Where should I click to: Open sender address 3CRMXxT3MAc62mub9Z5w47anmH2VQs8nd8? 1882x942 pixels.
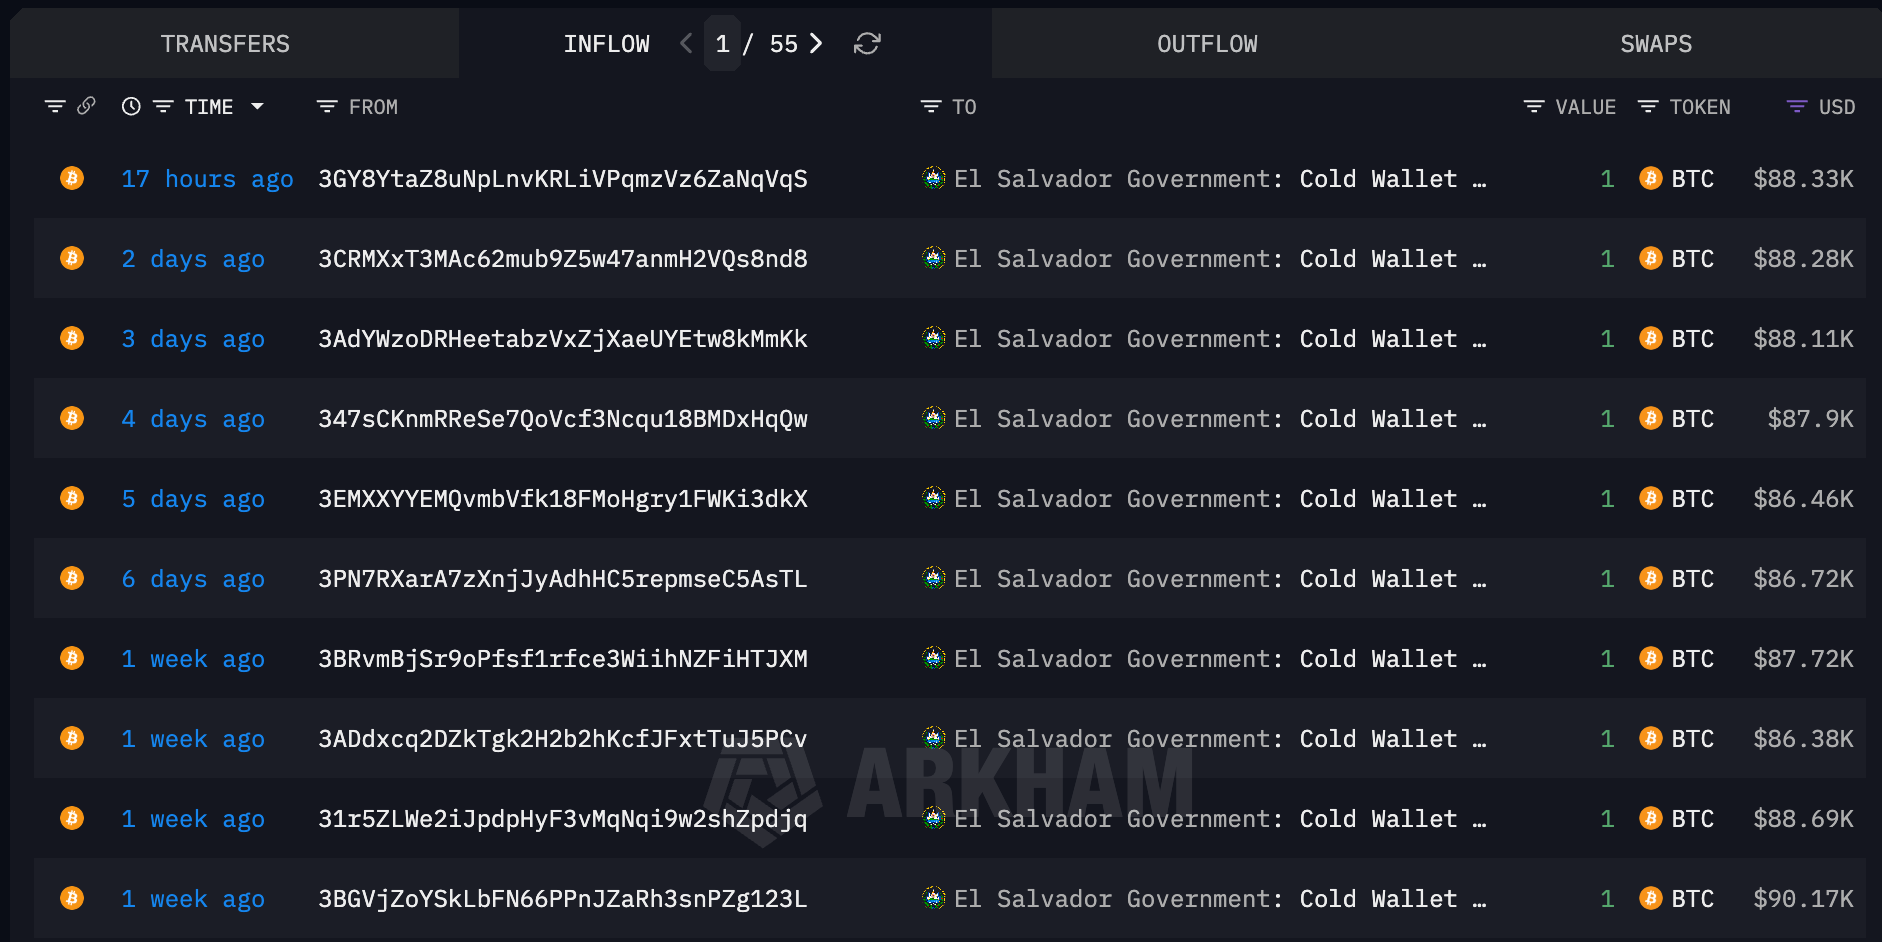tap(563, 259)
